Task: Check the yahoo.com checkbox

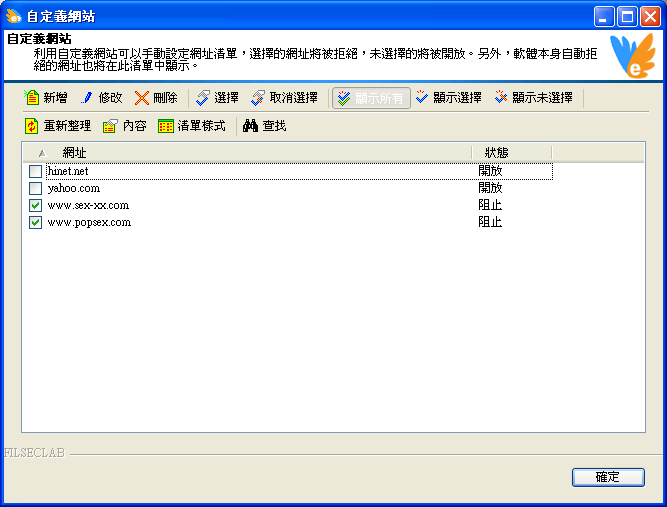Action: [36, 188]
